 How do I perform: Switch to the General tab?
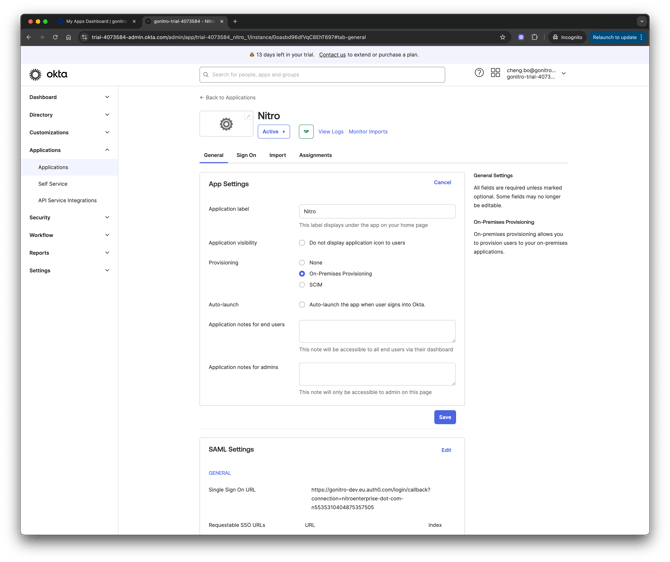213,155
